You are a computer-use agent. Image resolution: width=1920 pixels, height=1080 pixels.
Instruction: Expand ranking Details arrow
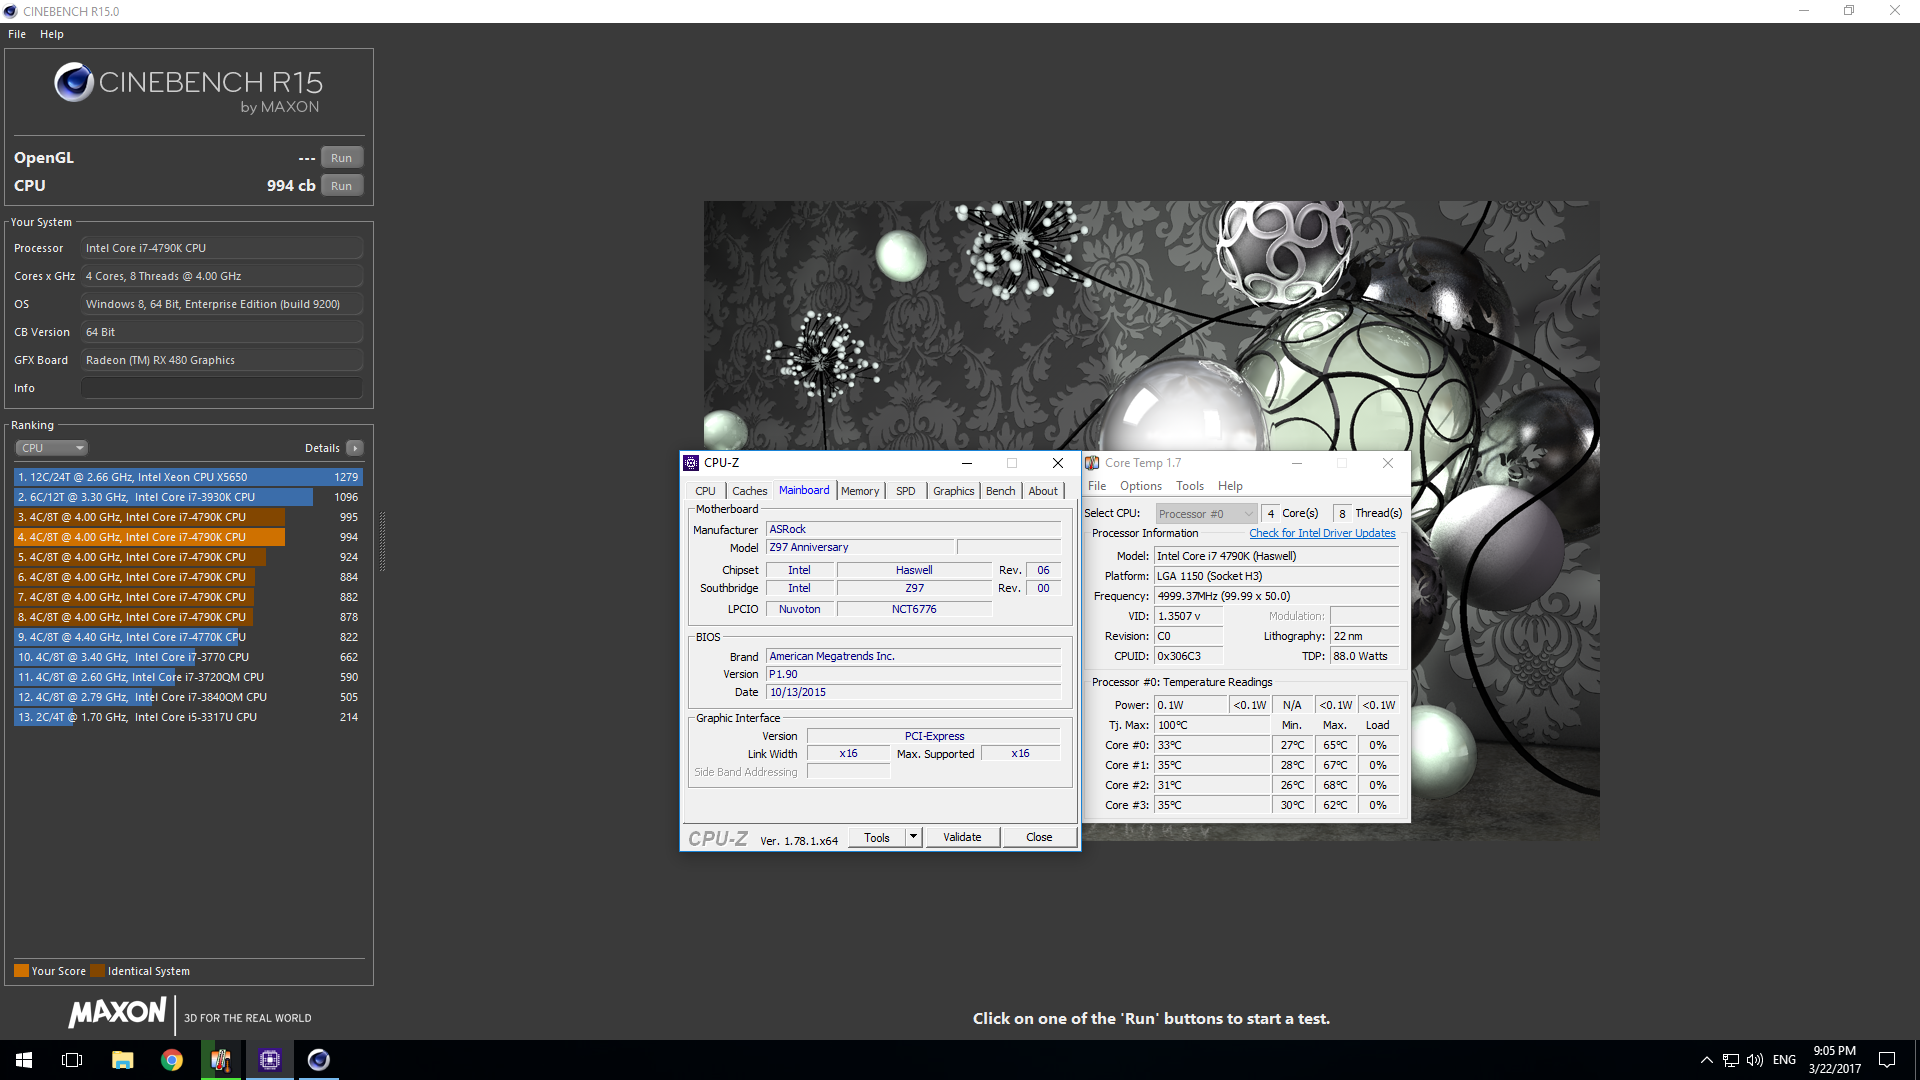click(x=355, y=448)
